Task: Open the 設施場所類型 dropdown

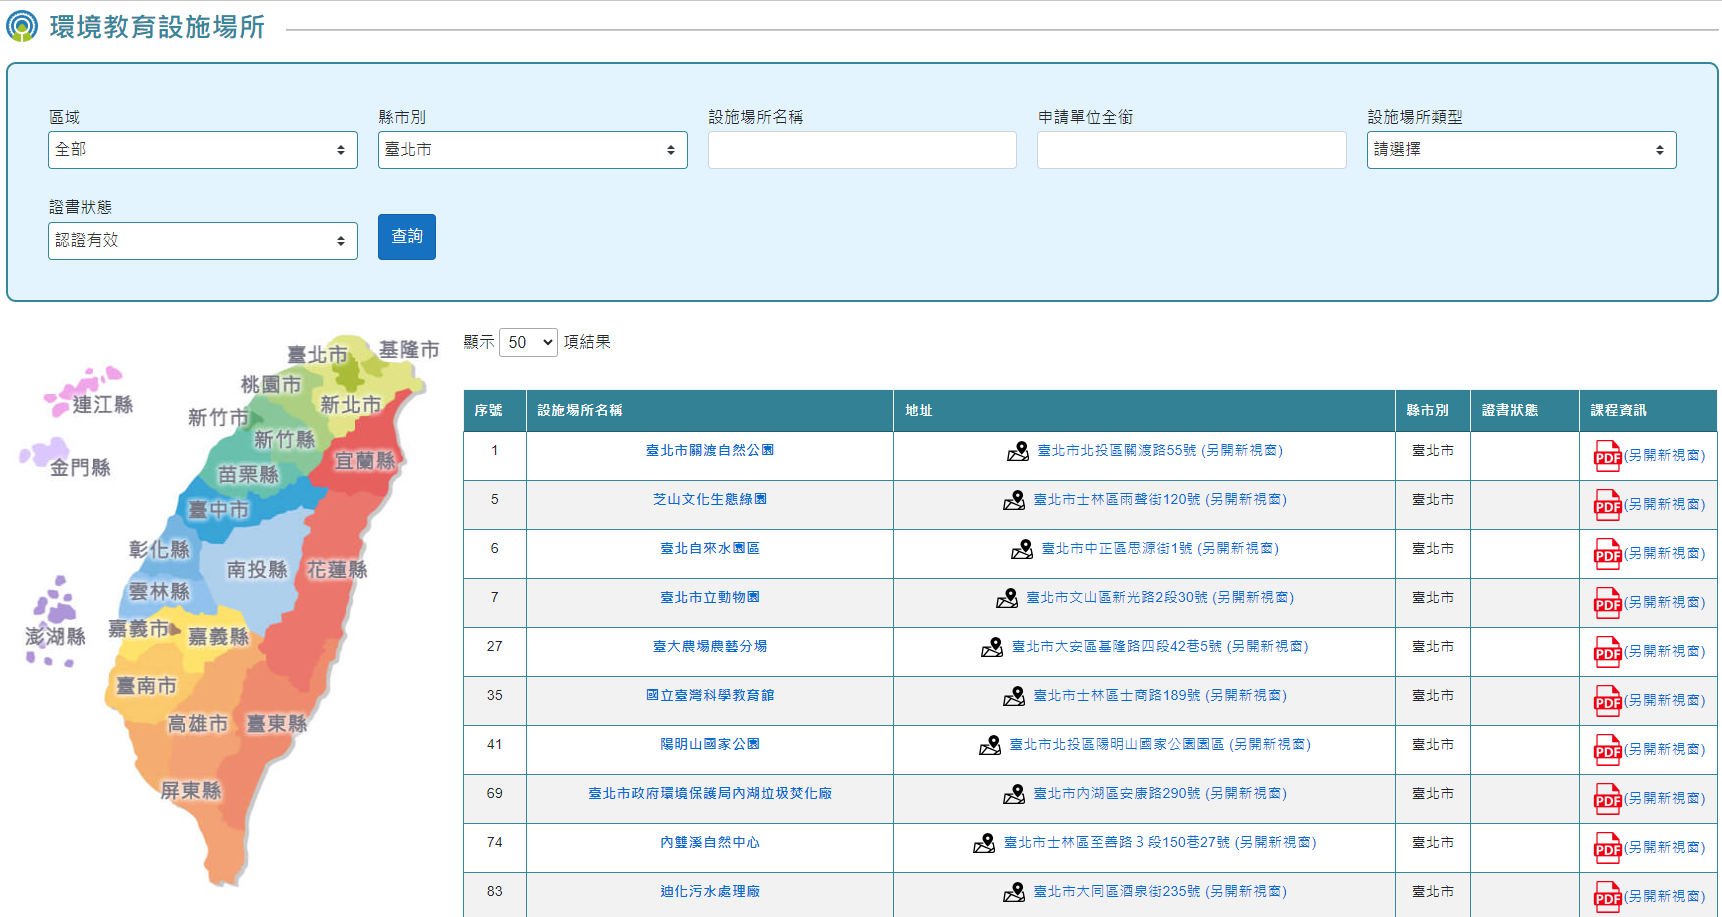Action: tap(1520, 150)
